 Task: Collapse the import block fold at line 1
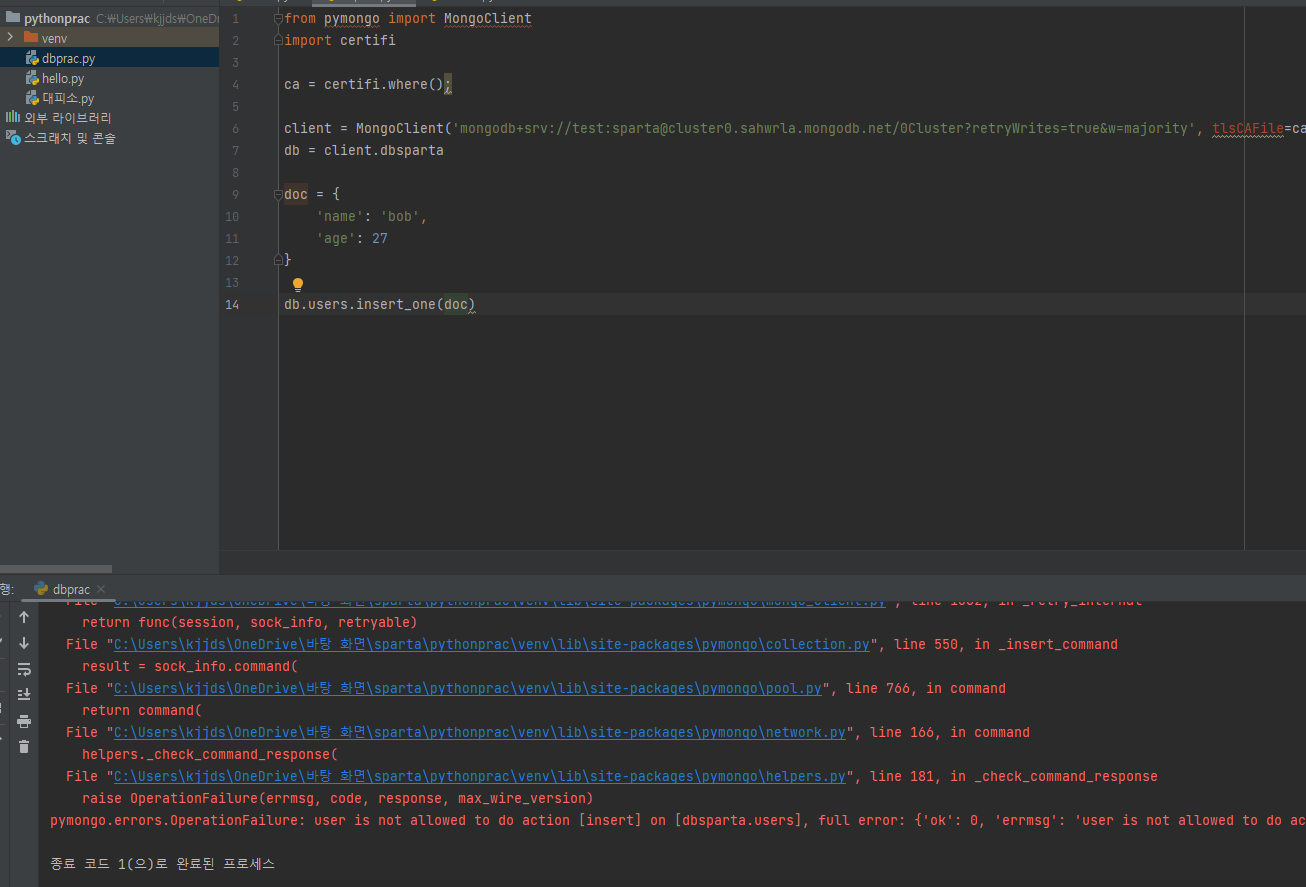[x=279, y=19]
